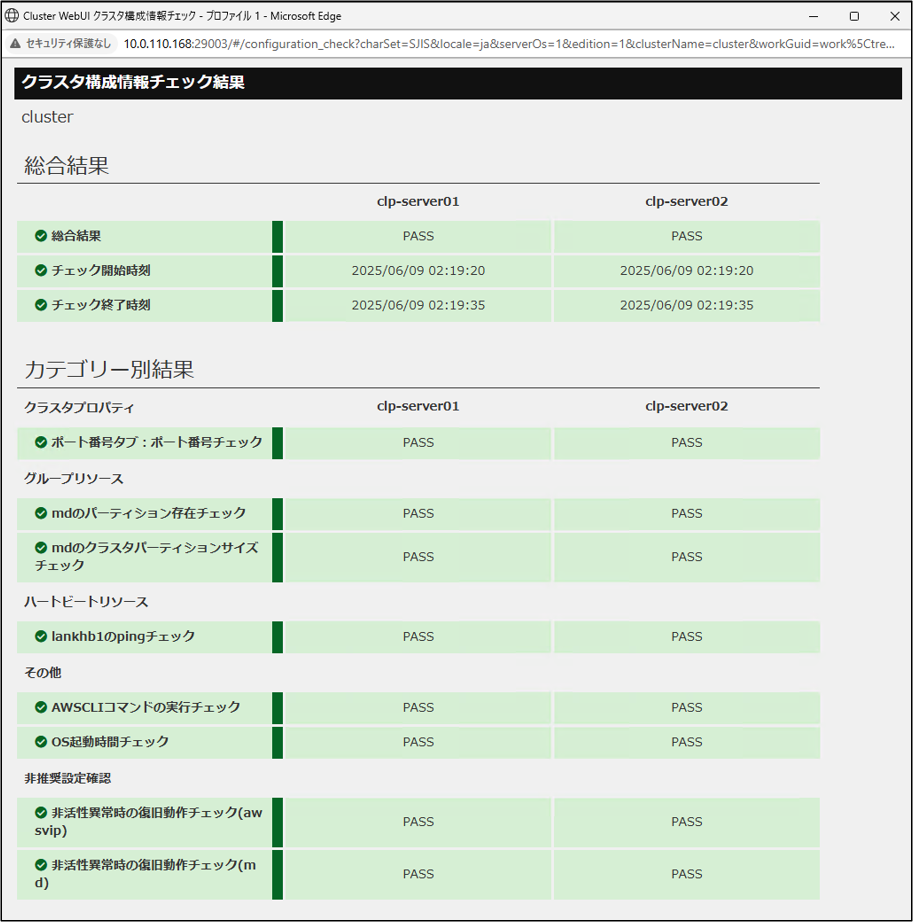This screenshot has width=913, height=922.
Task: Click the dark green bar beside 総合結果
Action: click(278, 237)
